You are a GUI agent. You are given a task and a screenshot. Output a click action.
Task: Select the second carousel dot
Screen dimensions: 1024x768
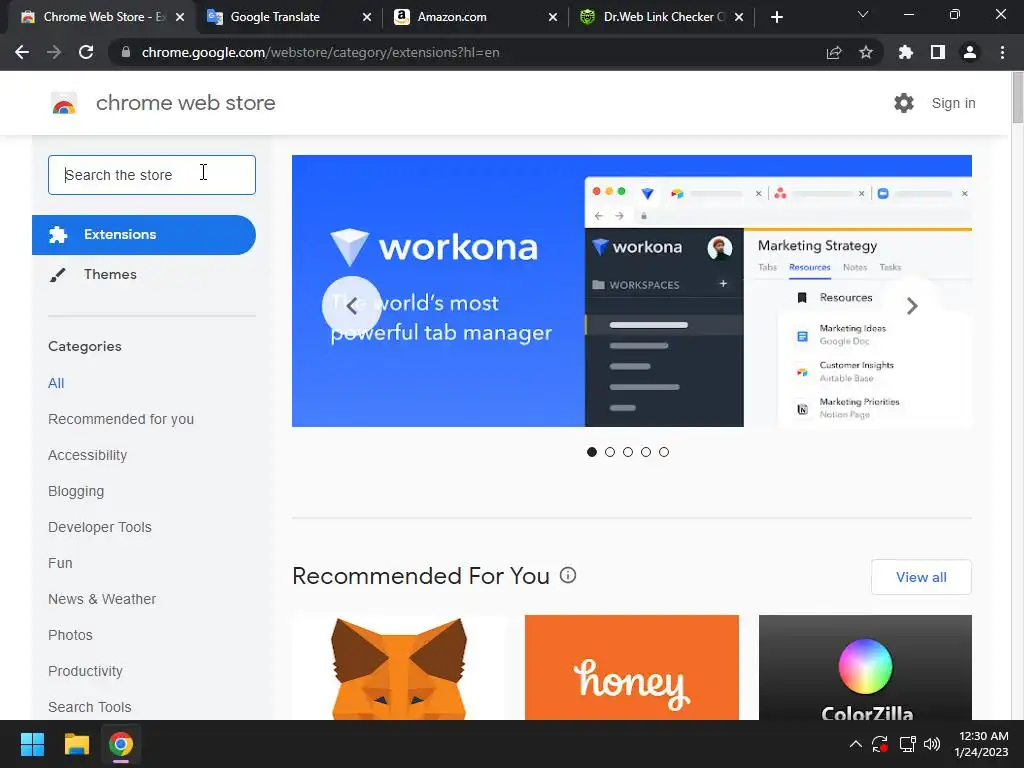pos(610,452)
